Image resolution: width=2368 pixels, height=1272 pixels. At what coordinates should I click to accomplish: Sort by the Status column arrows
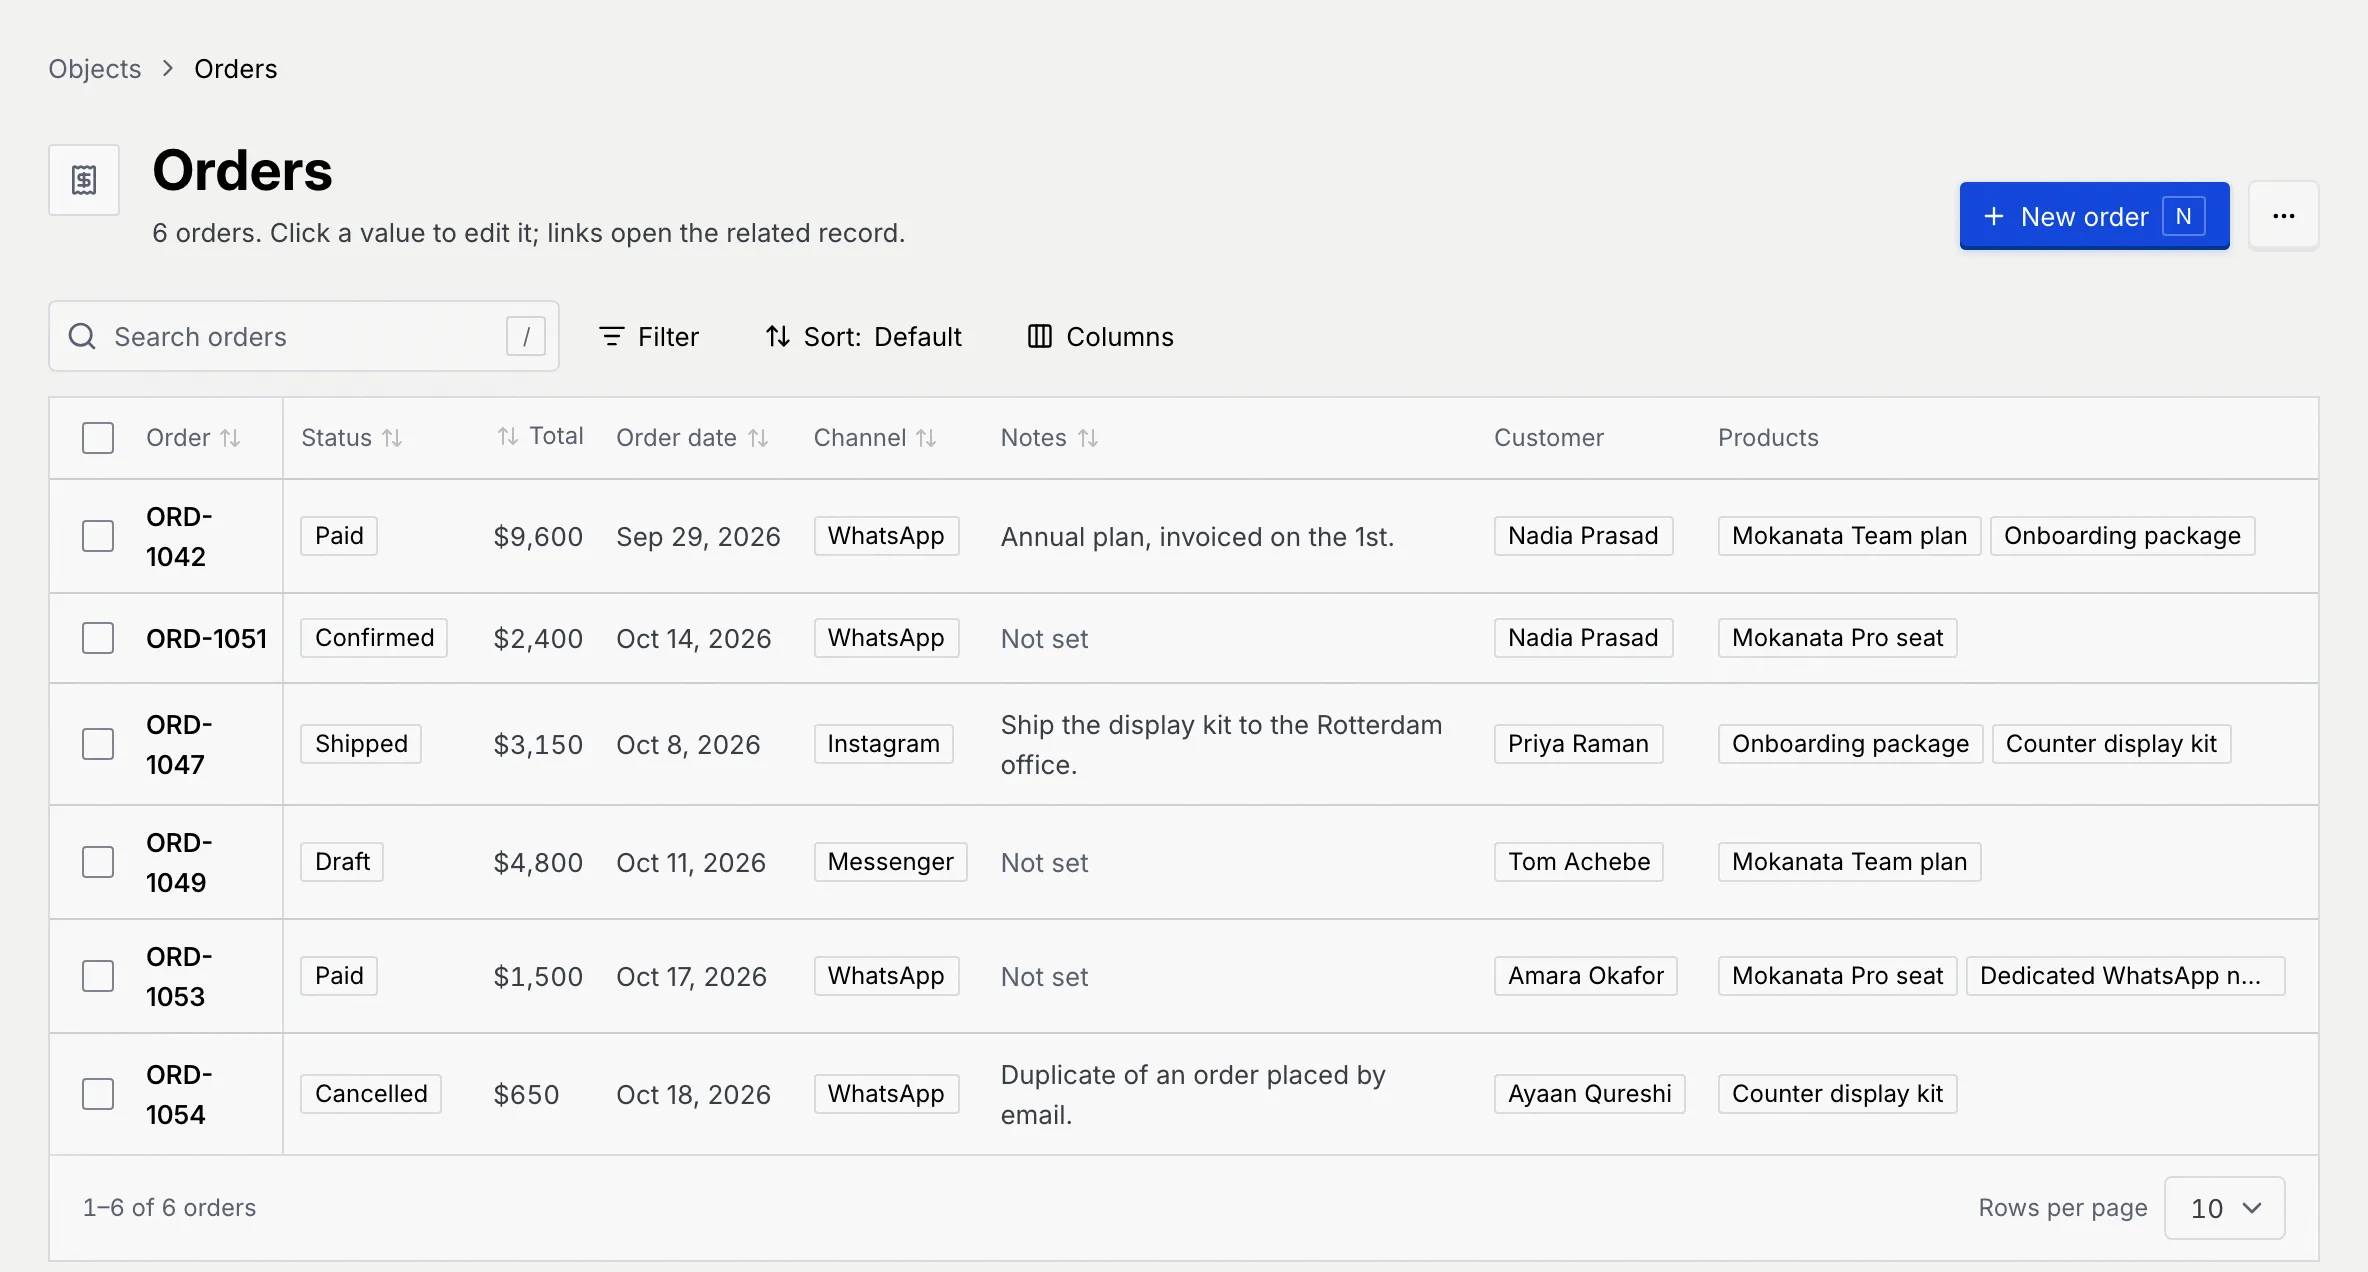point(392,438)
